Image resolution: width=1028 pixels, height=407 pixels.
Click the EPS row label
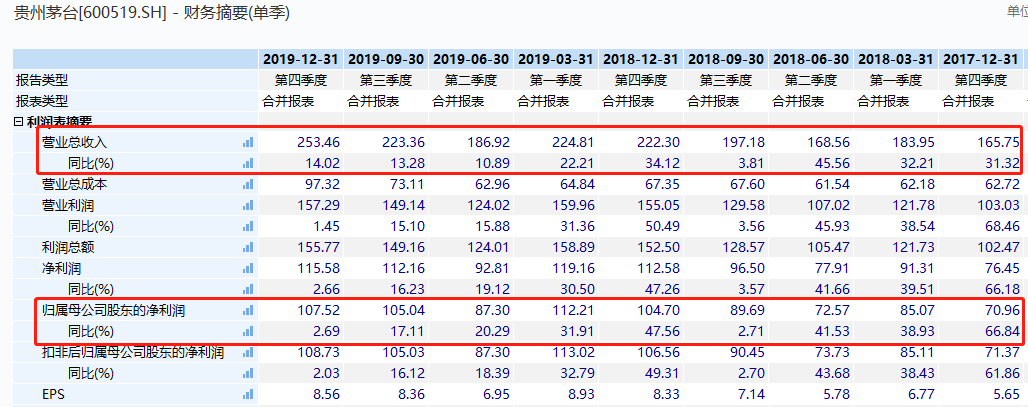(54, 395)
